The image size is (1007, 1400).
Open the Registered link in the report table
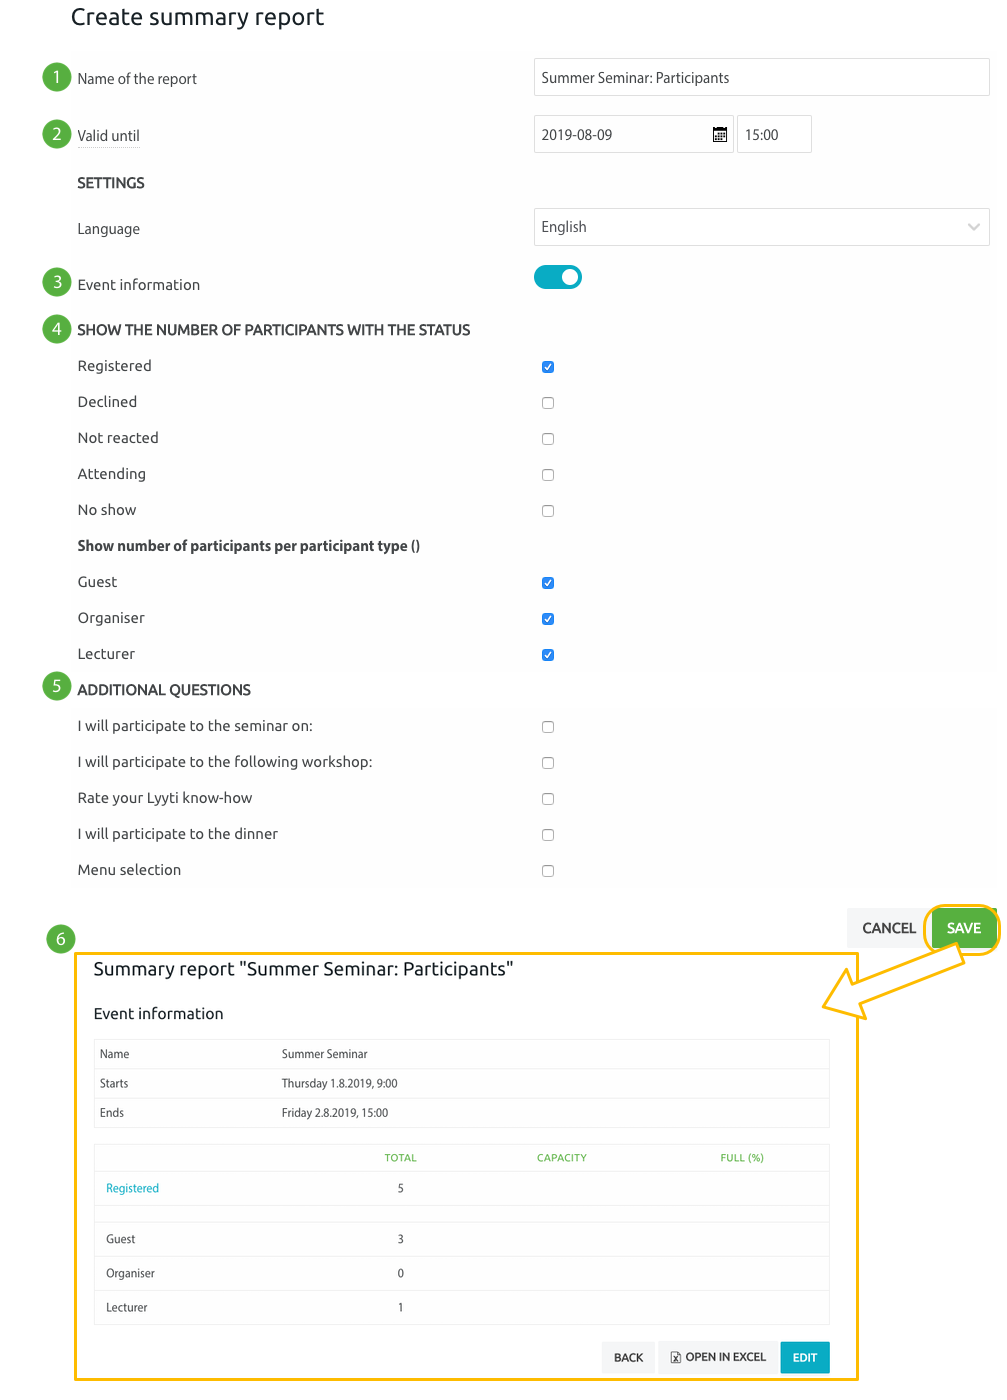(x=133, y=1188)
